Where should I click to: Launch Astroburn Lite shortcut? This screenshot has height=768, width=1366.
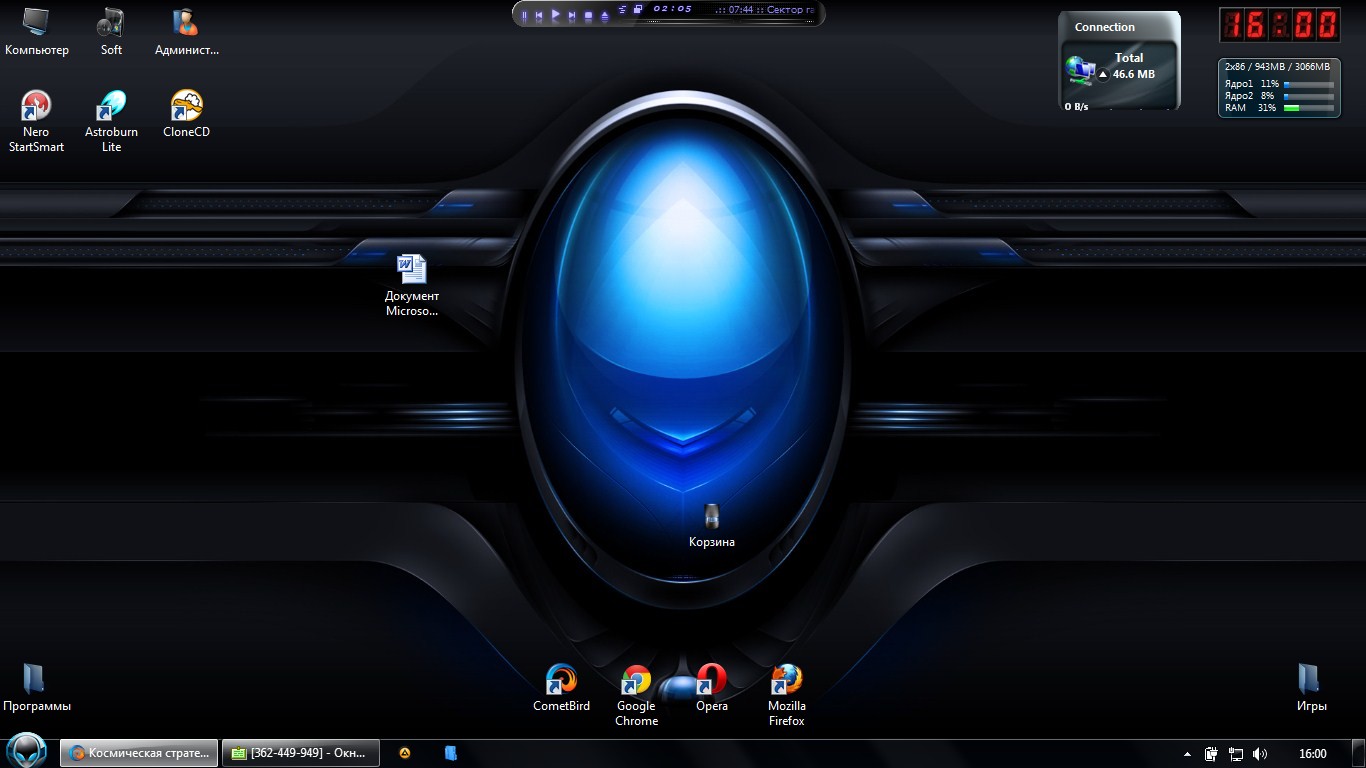[x=111, y=121]
